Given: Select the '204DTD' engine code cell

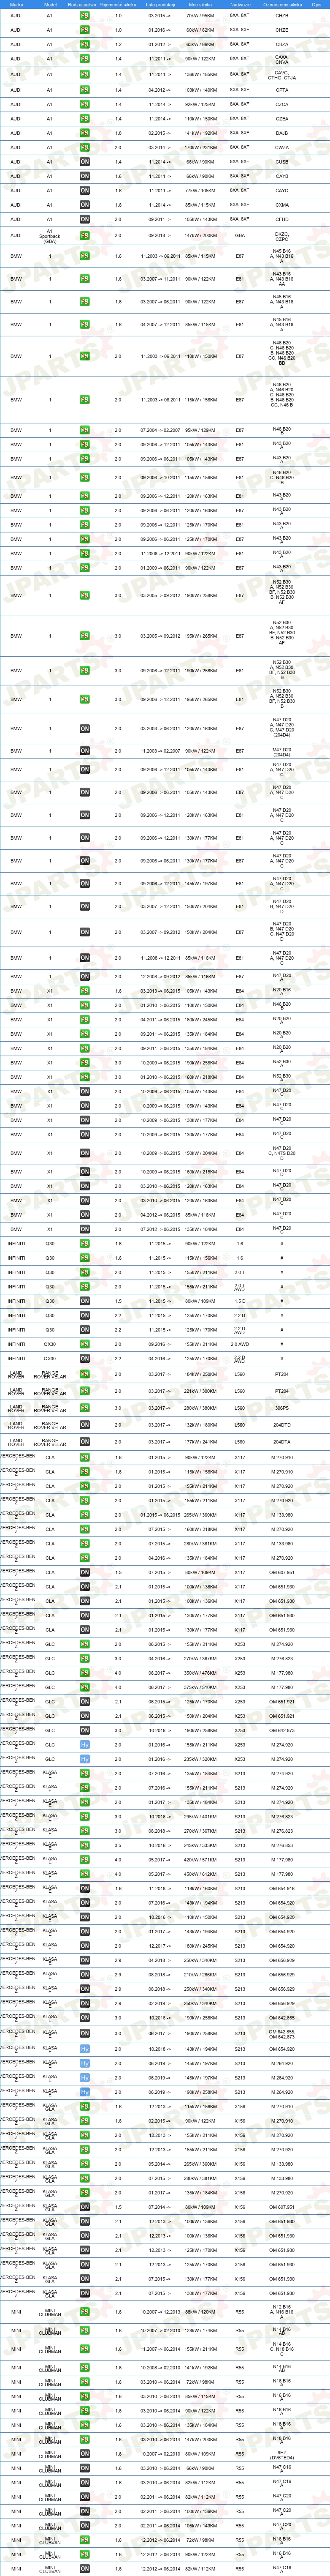Looking at the screenshot, I should pos(282,1425).
